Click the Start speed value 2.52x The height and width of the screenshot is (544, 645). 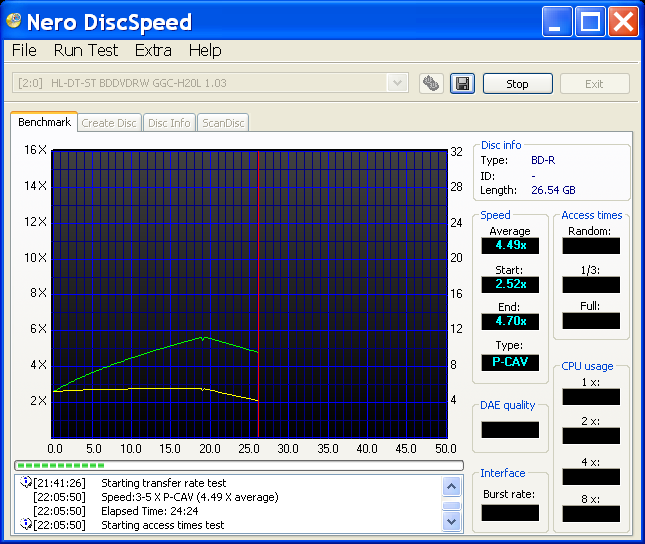point(510,284)
